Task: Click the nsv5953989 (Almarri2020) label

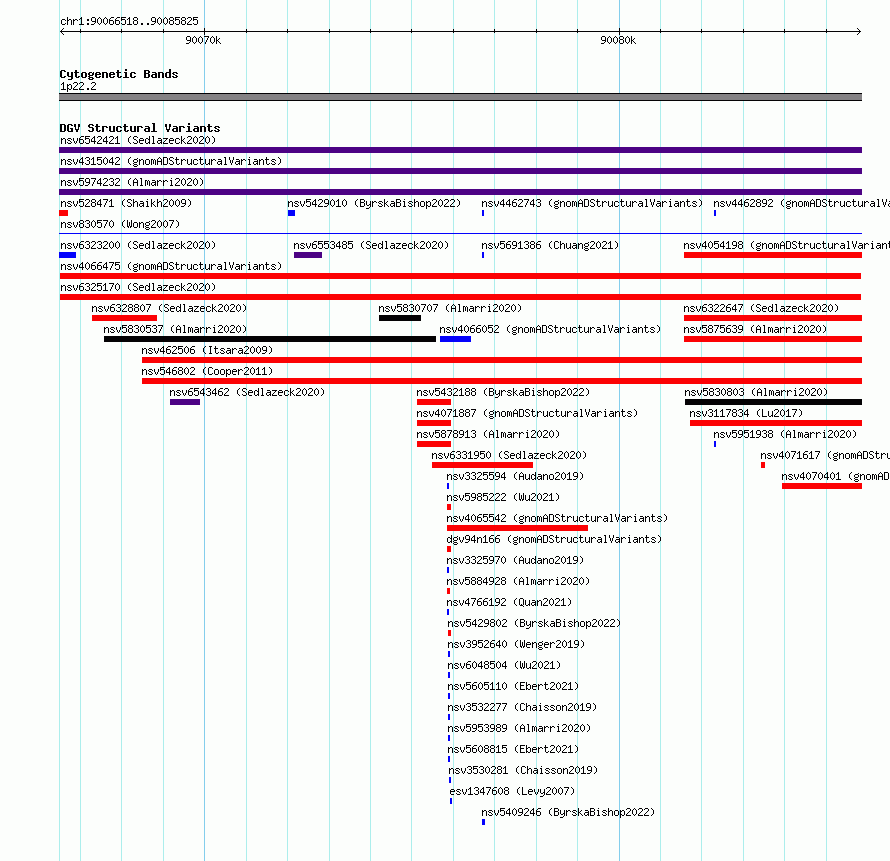Action: [x=519, y=728]
